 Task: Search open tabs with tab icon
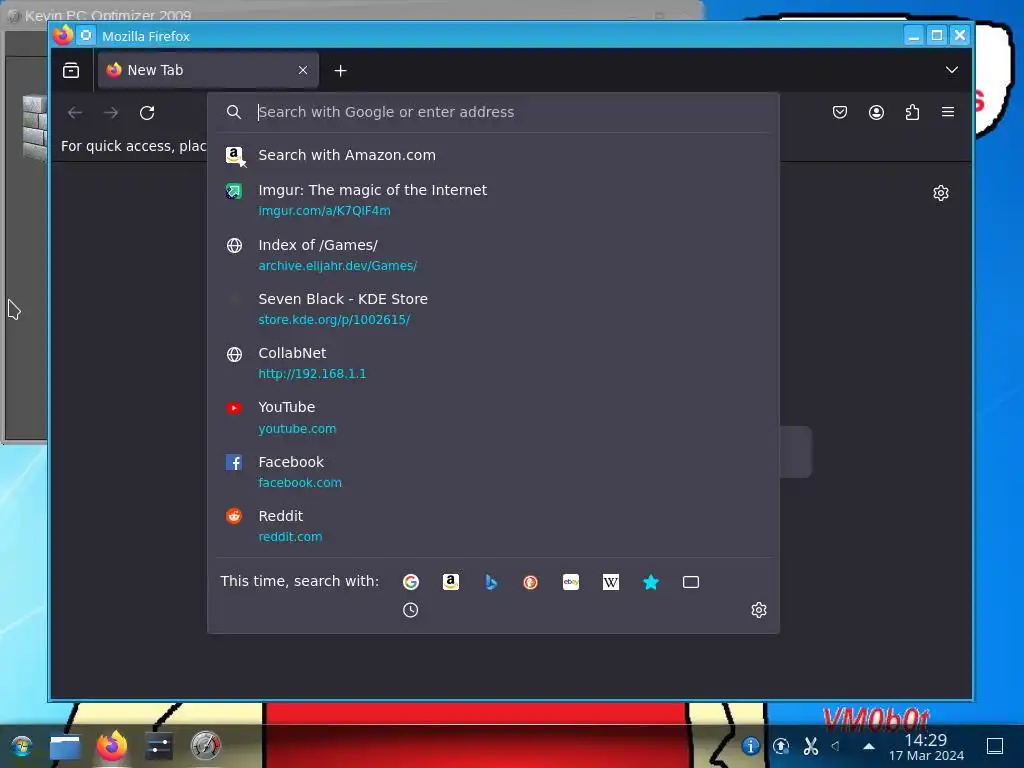click(x=691, y=582)
